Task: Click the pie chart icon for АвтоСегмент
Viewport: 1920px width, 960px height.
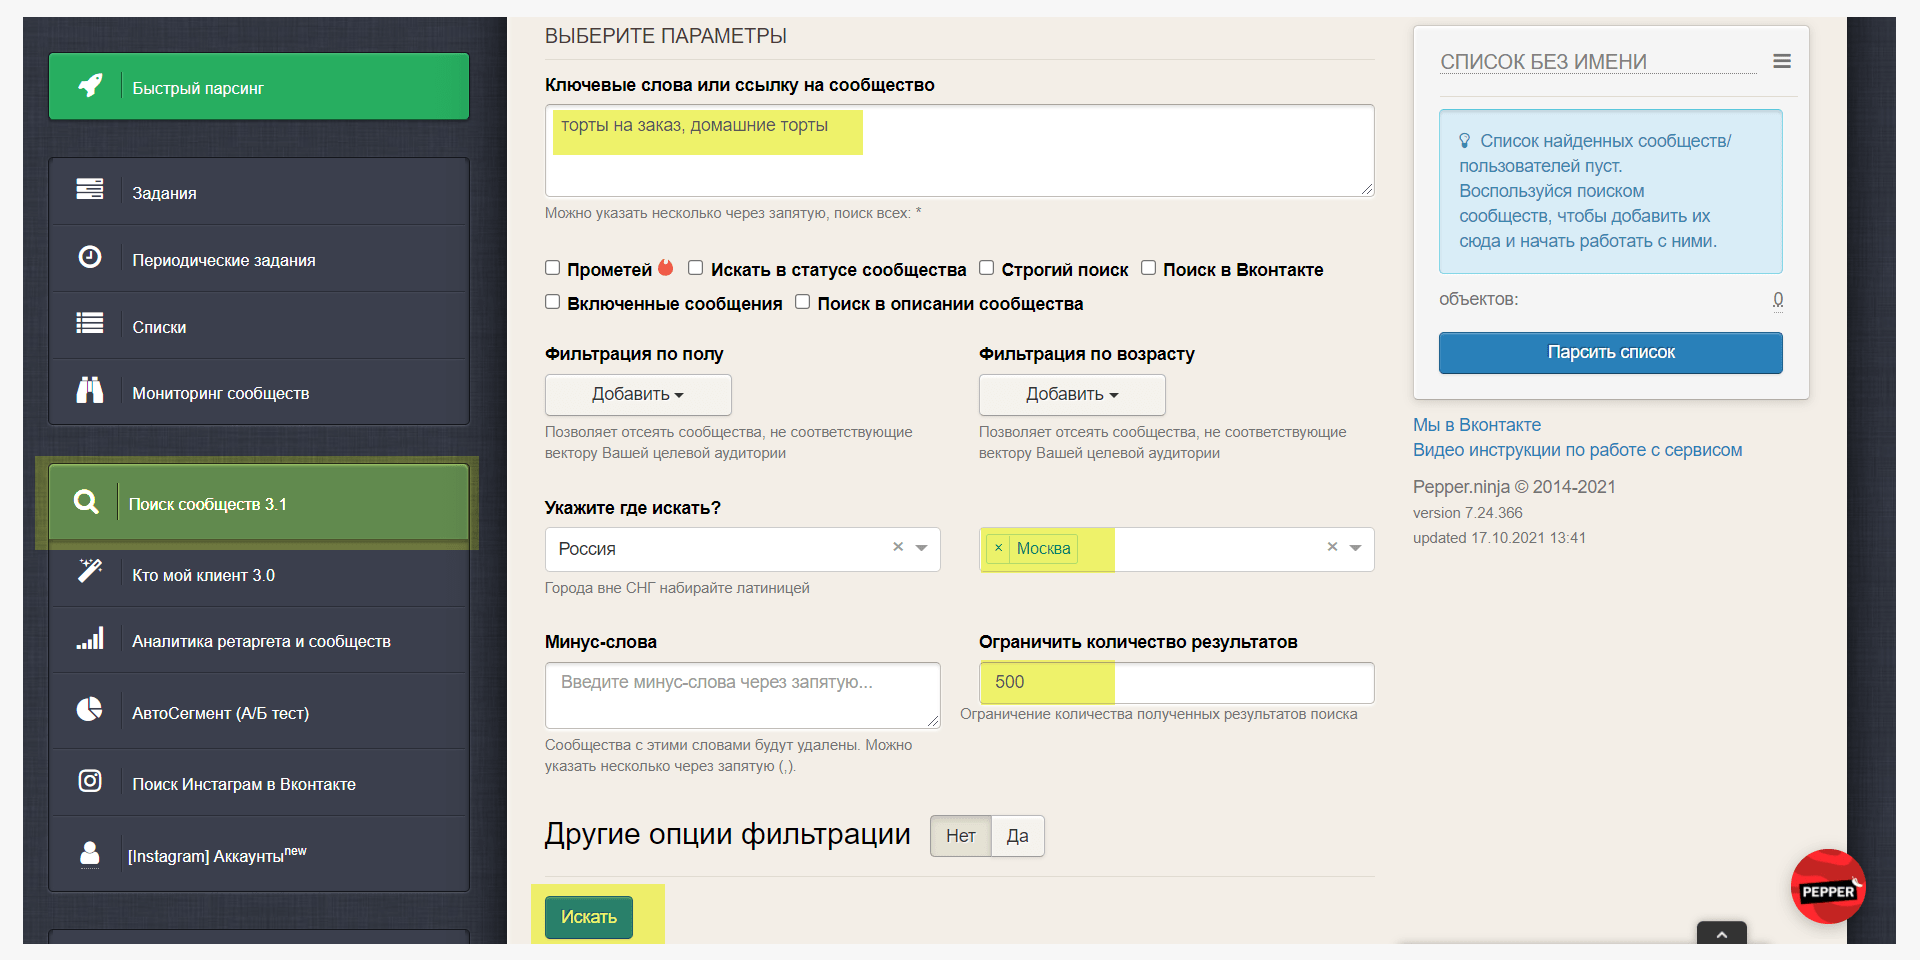Action: coord(90,710)
